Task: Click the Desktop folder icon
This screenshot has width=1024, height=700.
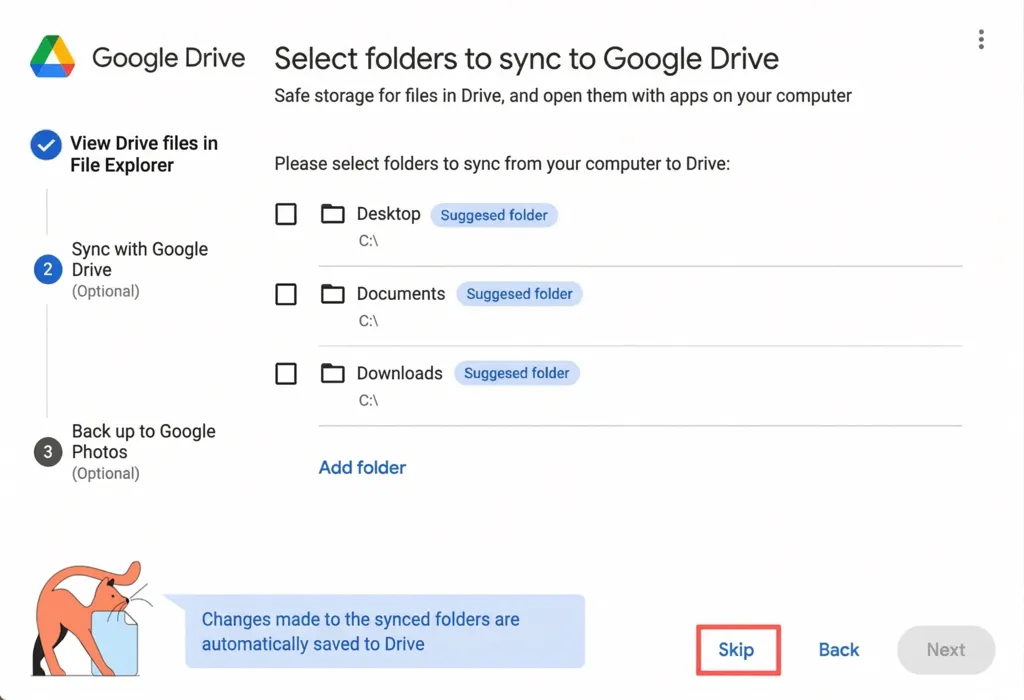Action: [x=332, y=214]
